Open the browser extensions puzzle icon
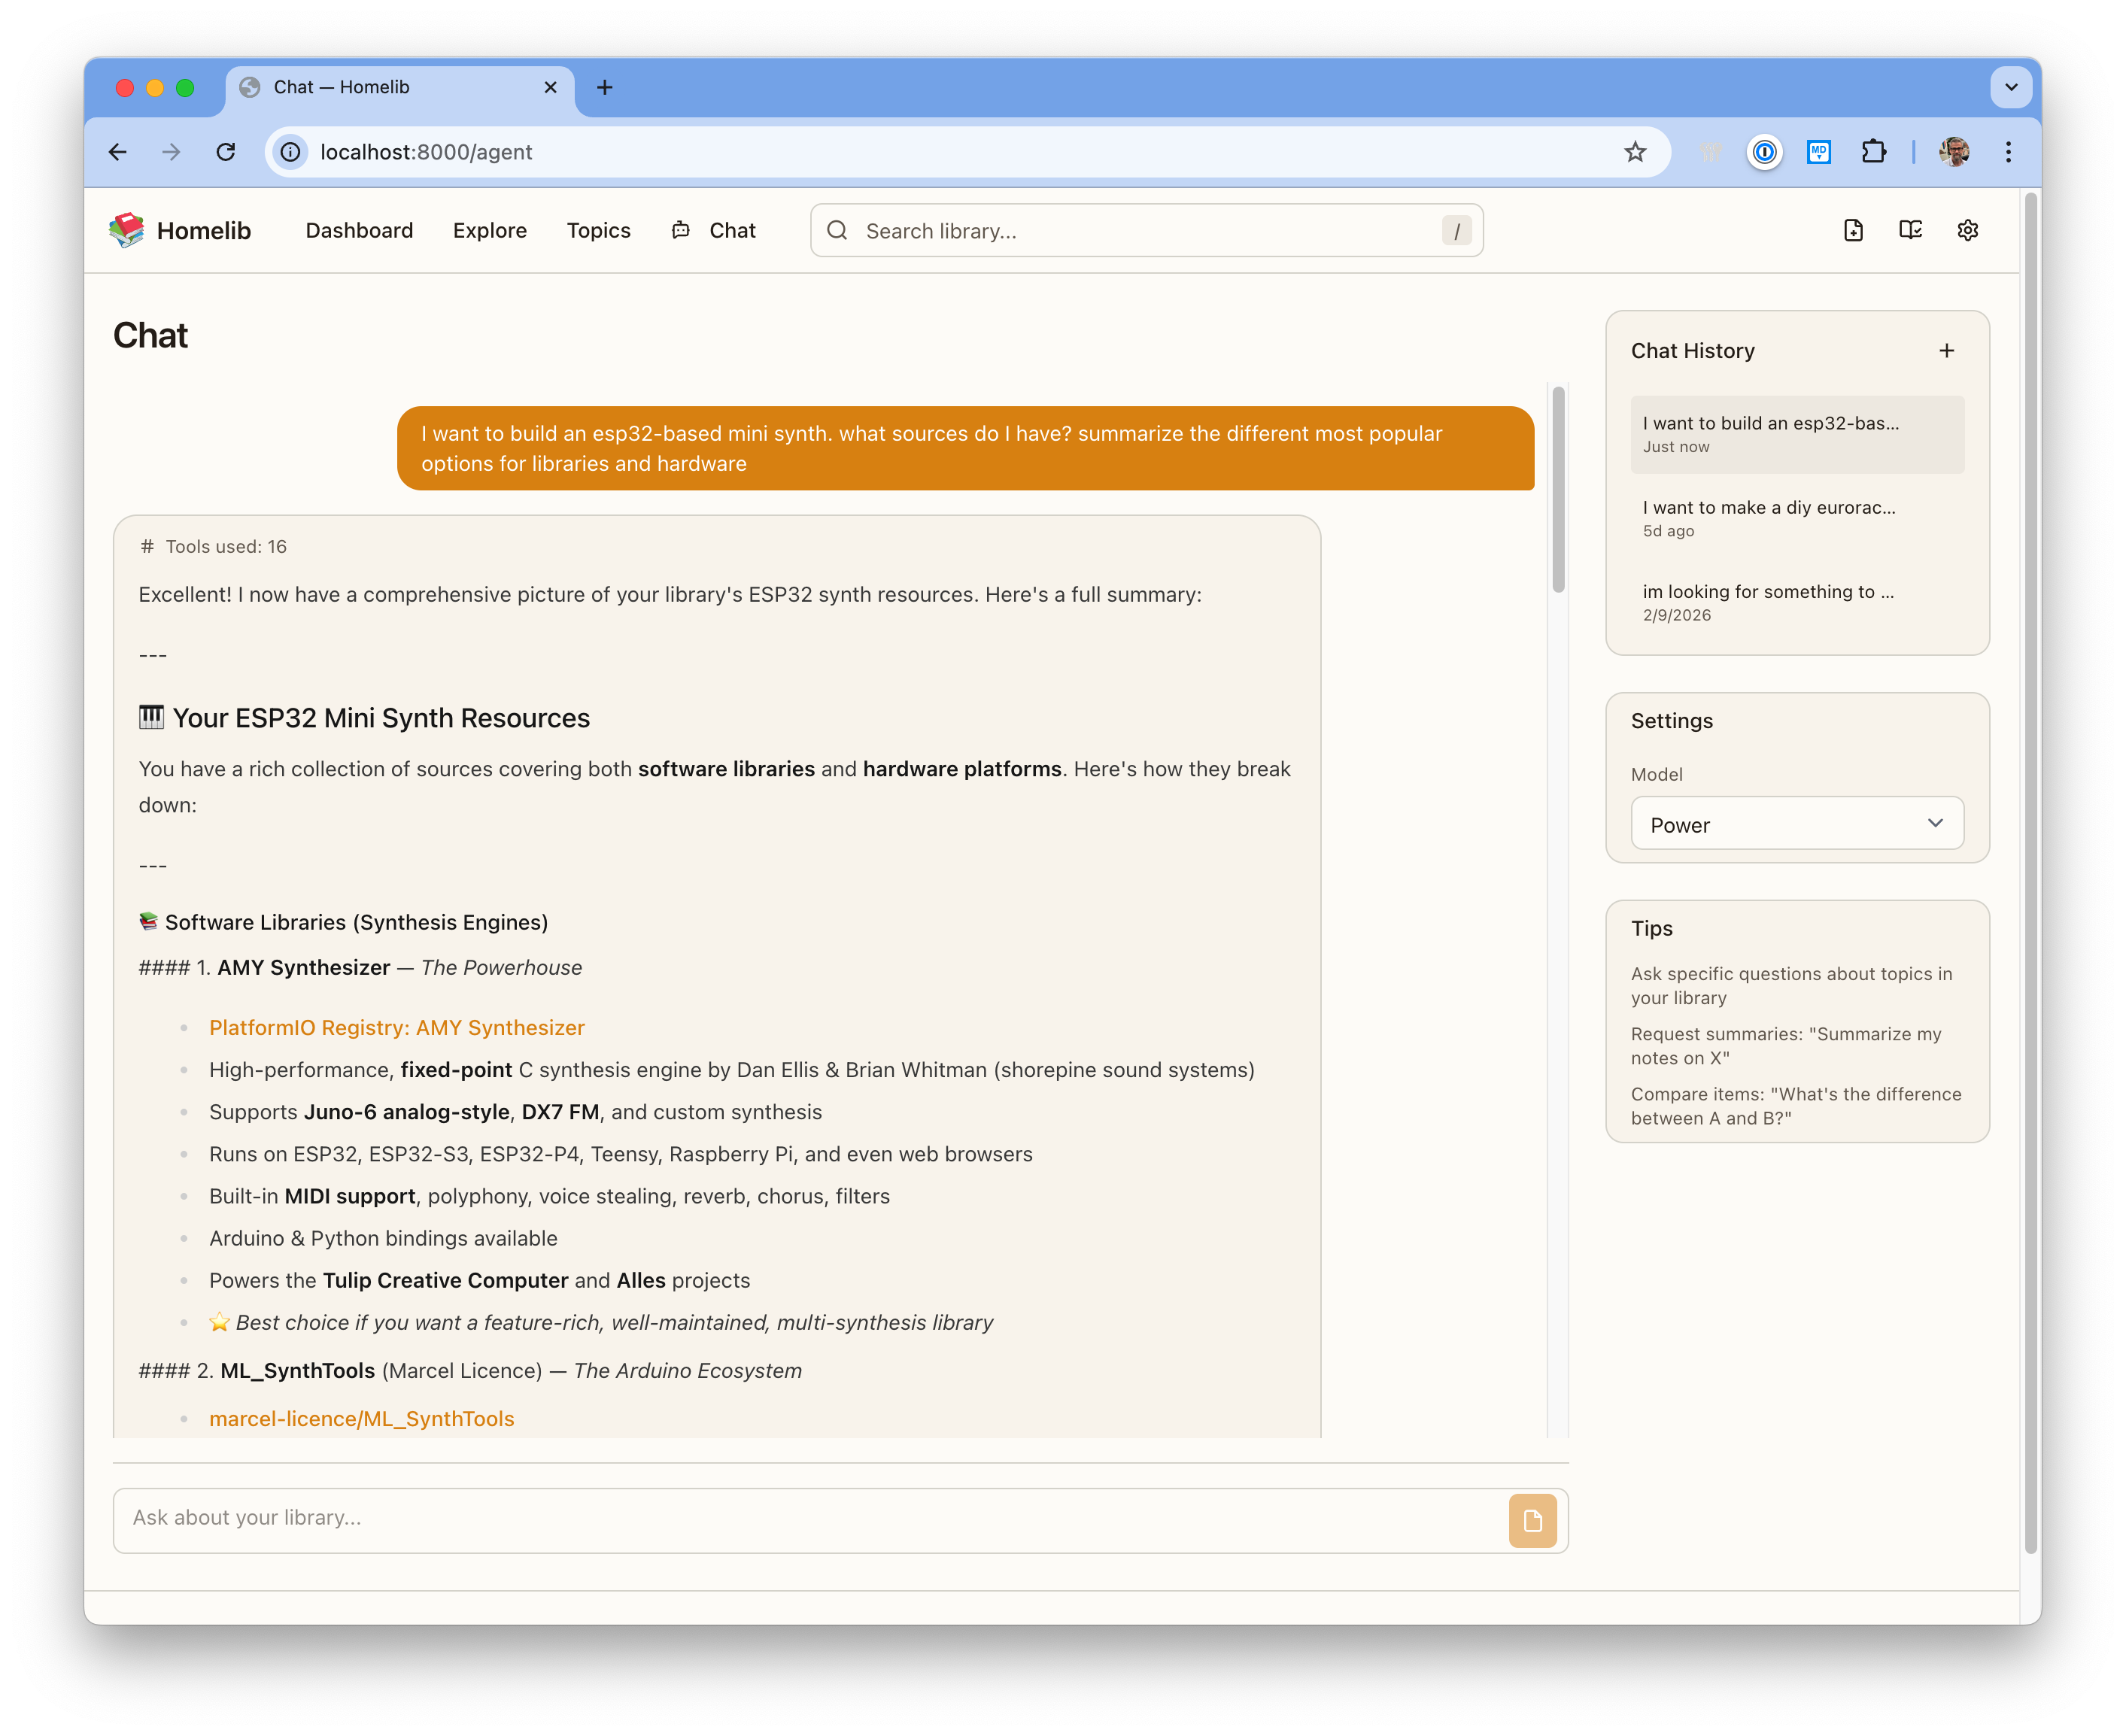This screenshot has height=1736, width=2126. 1873,152
